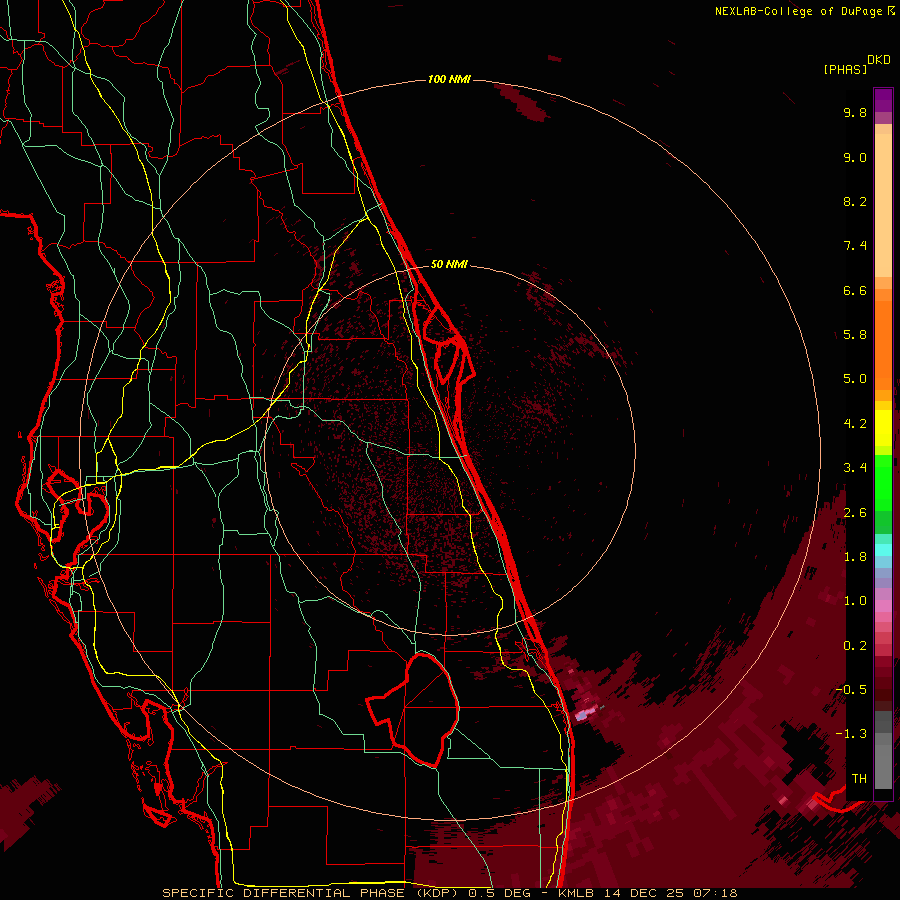Select the cyan swatch near 1.8

883,548
